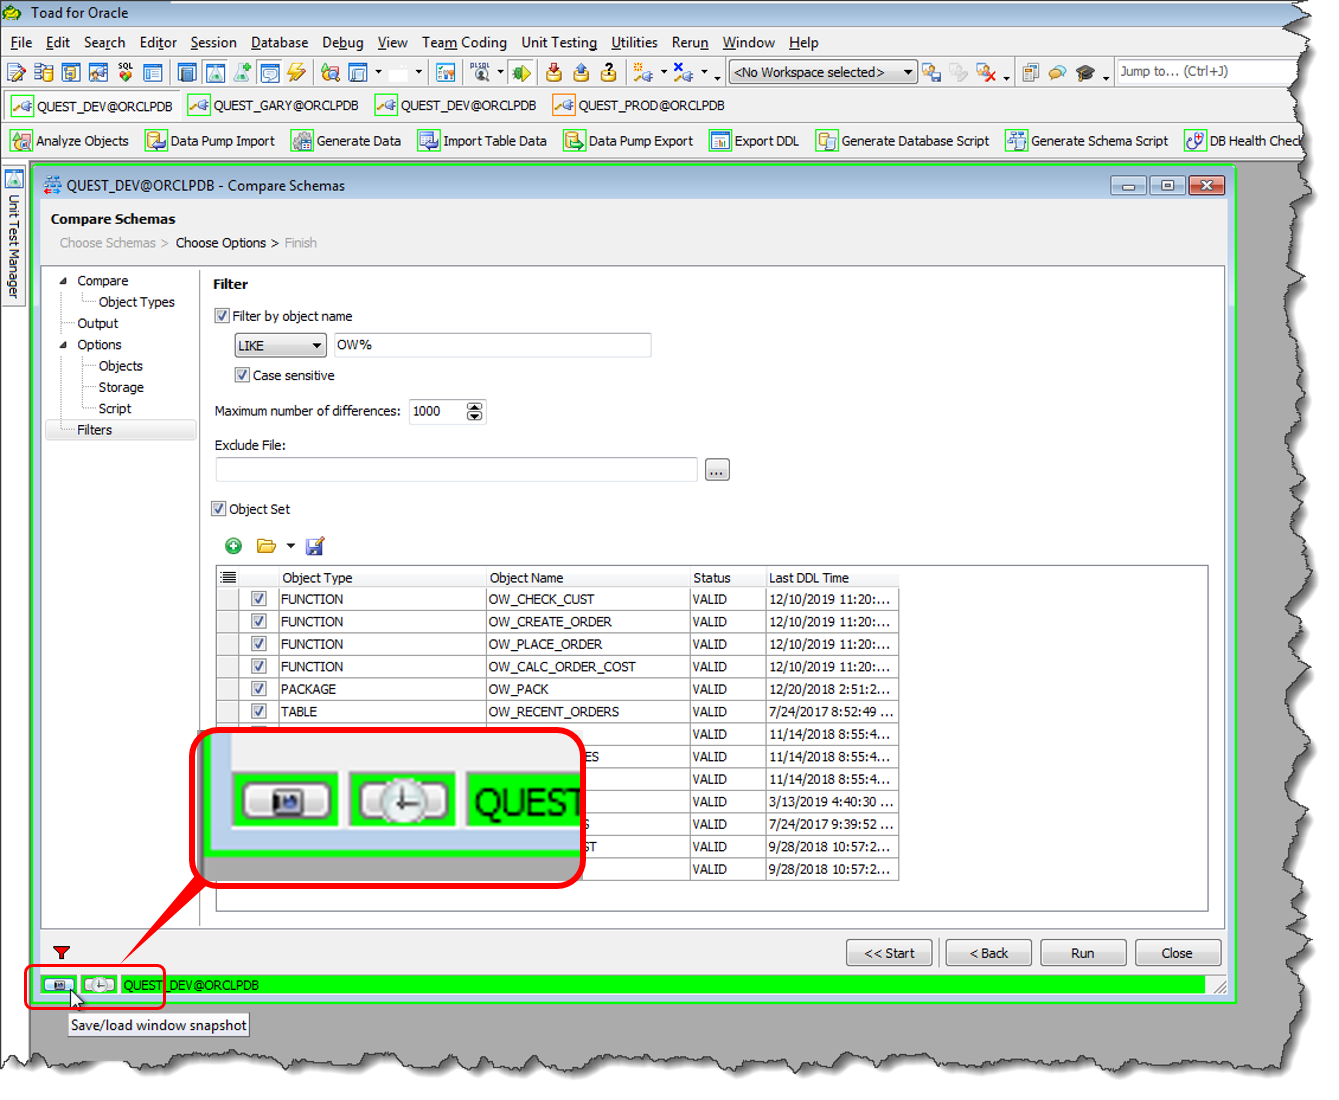
Task: Uncheck the OW_CREATE_ORDER row checkbox
Action: pyautogui.click(x=259, y=621)
